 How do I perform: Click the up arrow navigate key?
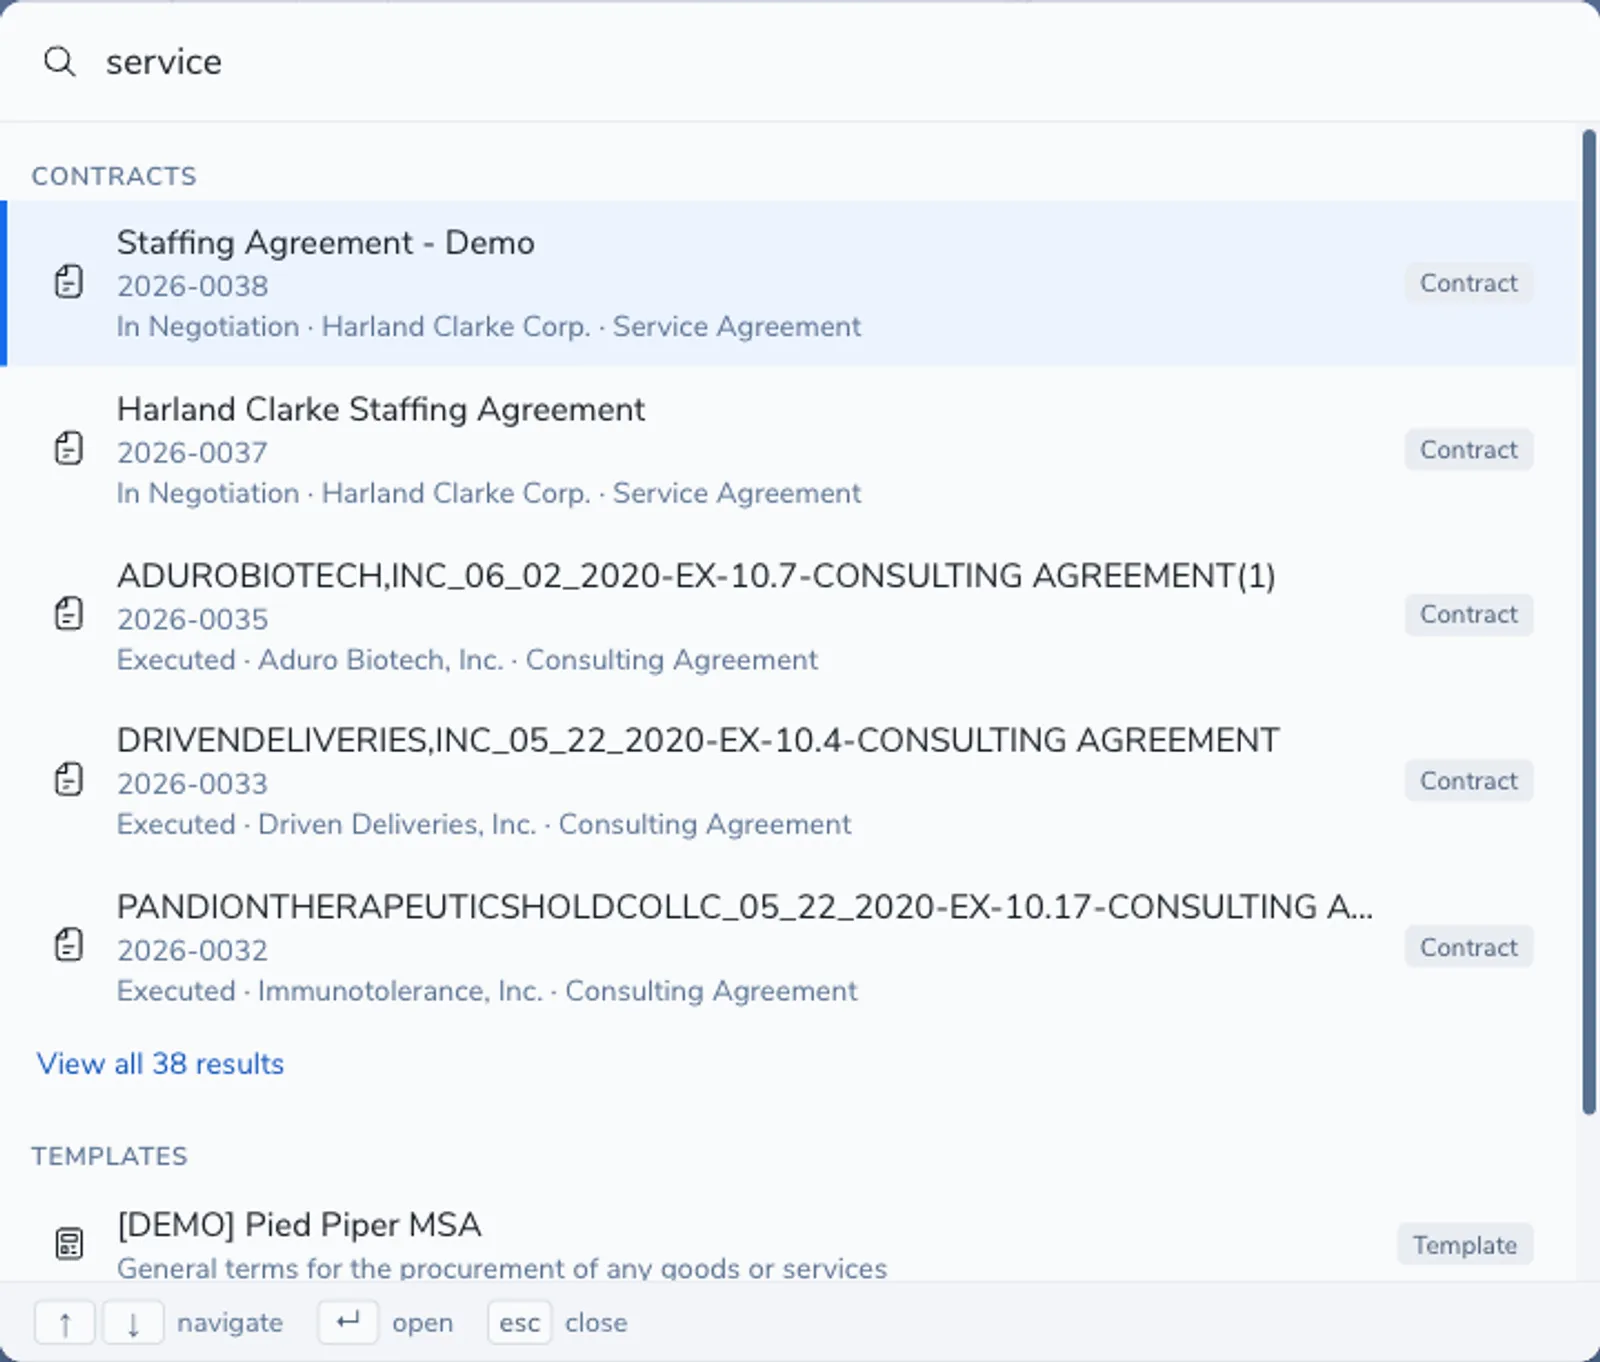point(65,1323)
